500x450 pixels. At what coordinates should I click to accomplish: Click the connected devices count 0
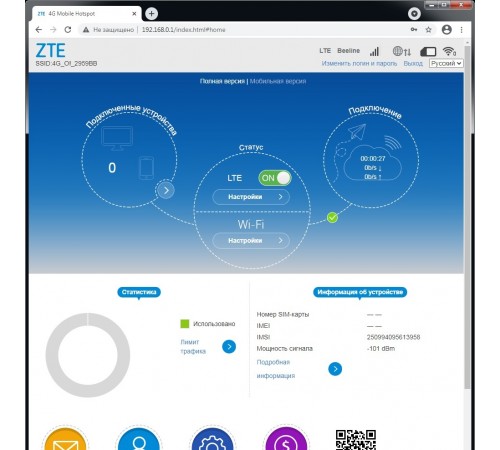112,168
